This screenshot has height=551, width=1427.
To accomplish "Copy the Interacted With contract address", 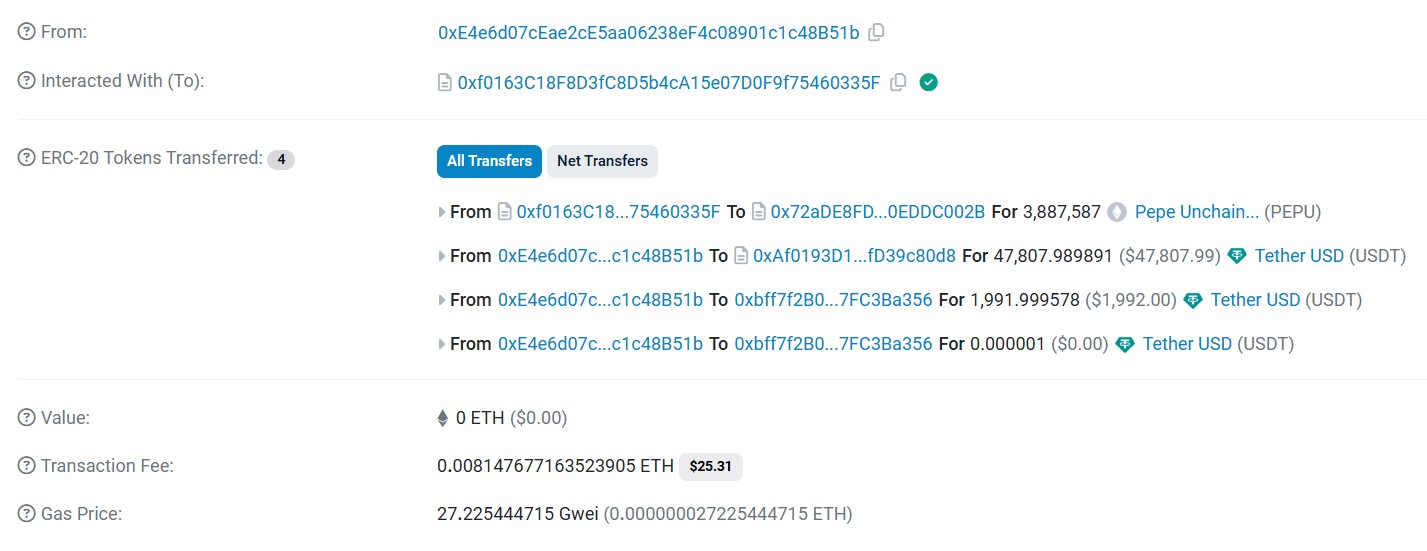I will (x=898, y=82).
